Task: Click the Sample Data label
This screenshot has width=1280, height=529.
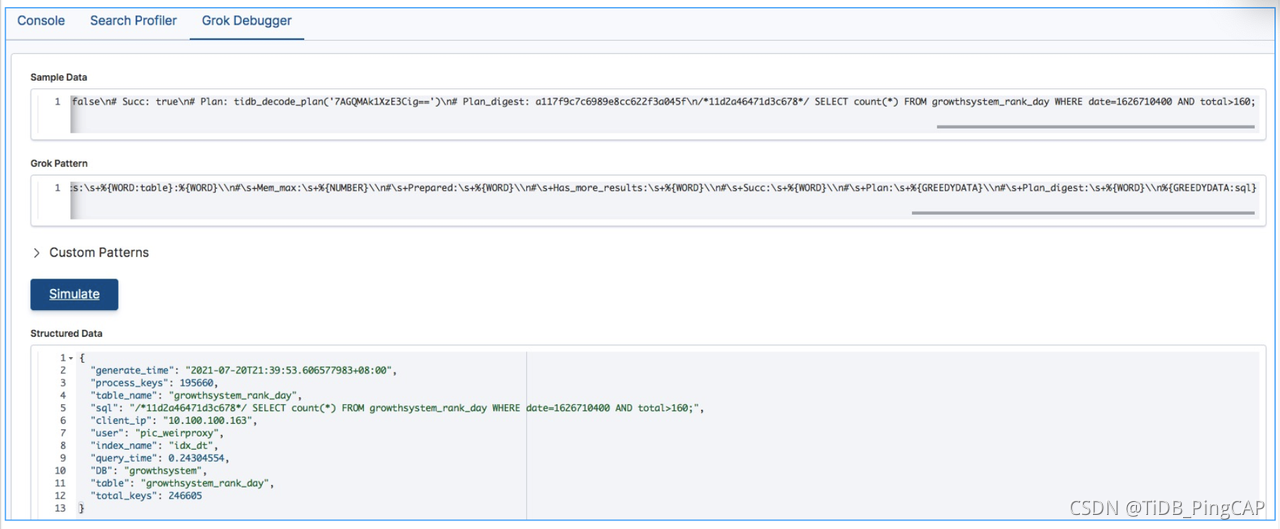Action: pos(59,77)
